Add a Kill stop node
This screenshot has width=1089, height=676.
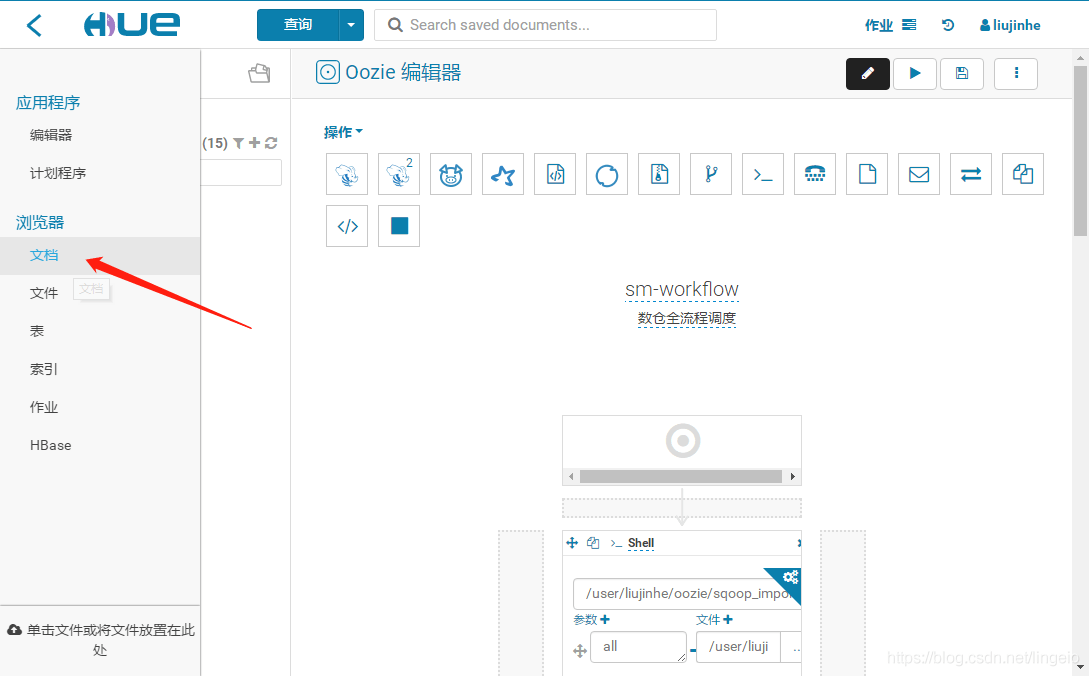tap(399, 226)
